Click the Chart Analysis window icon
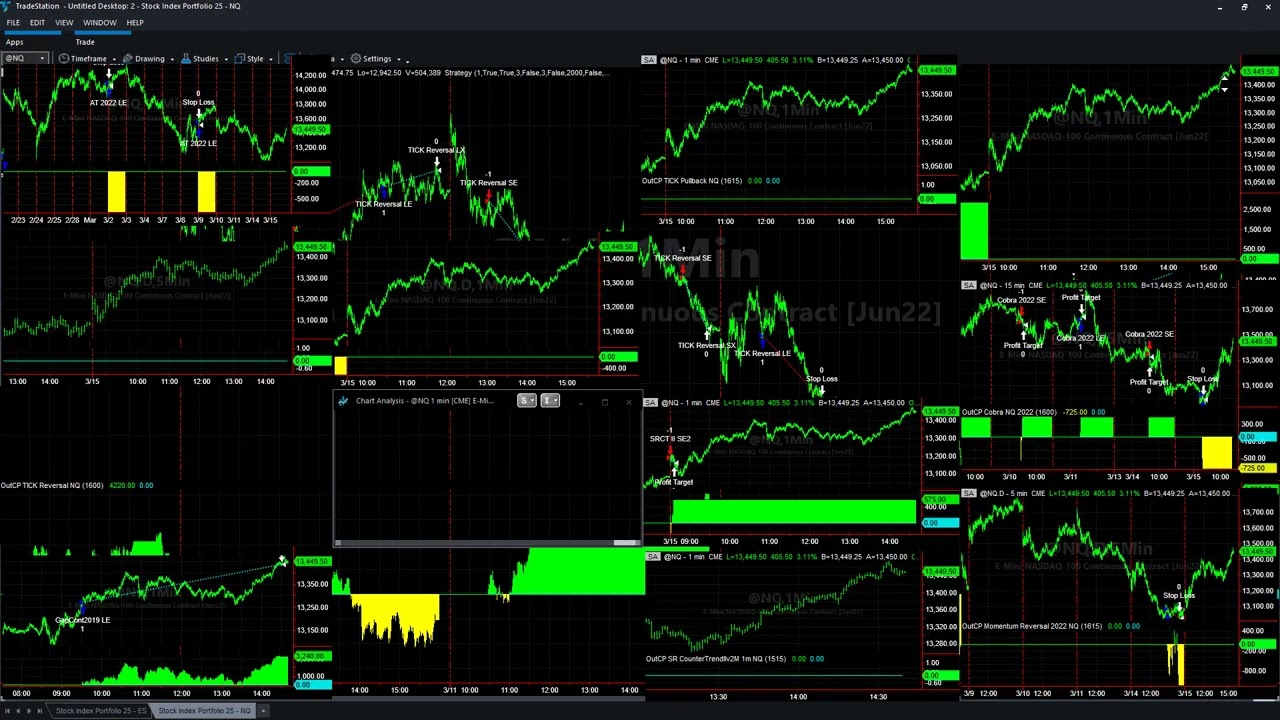 (x=343, y=401)
